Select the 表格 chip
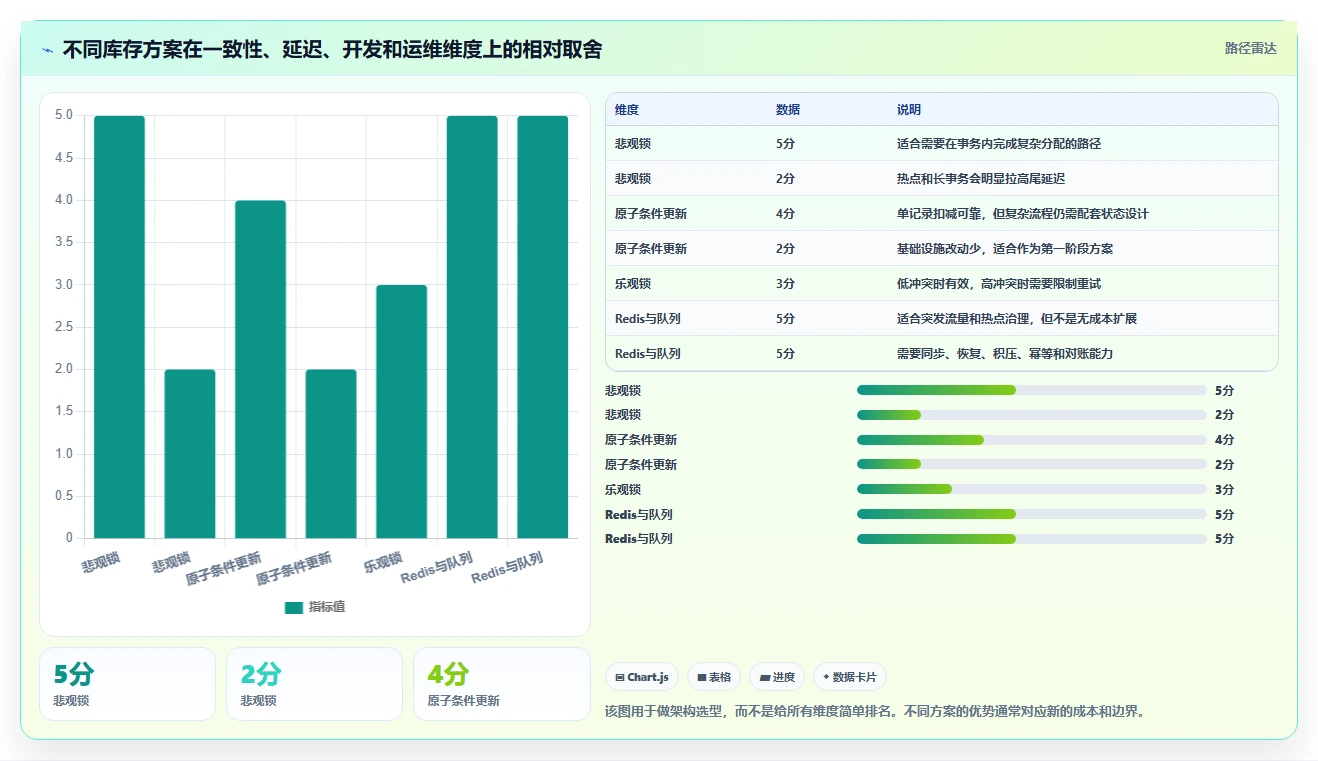The image size is (1318, 761). 714,677
